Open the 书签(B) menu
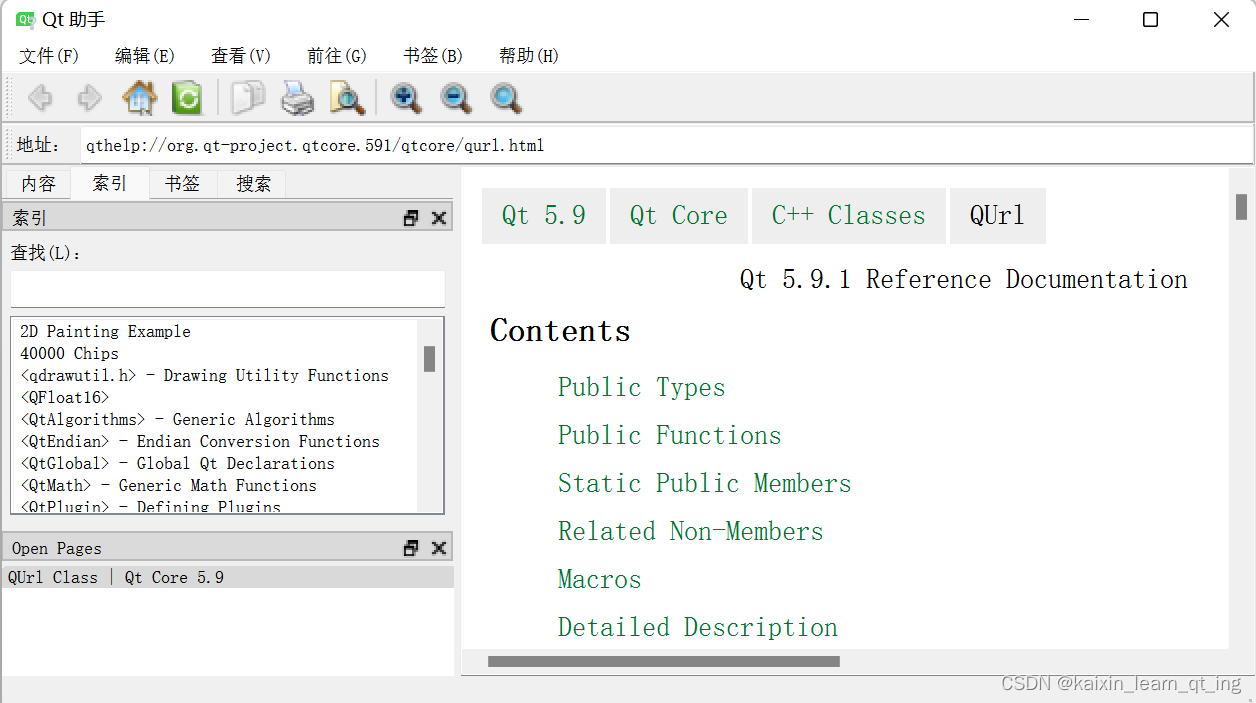 (x=433, y=56)
